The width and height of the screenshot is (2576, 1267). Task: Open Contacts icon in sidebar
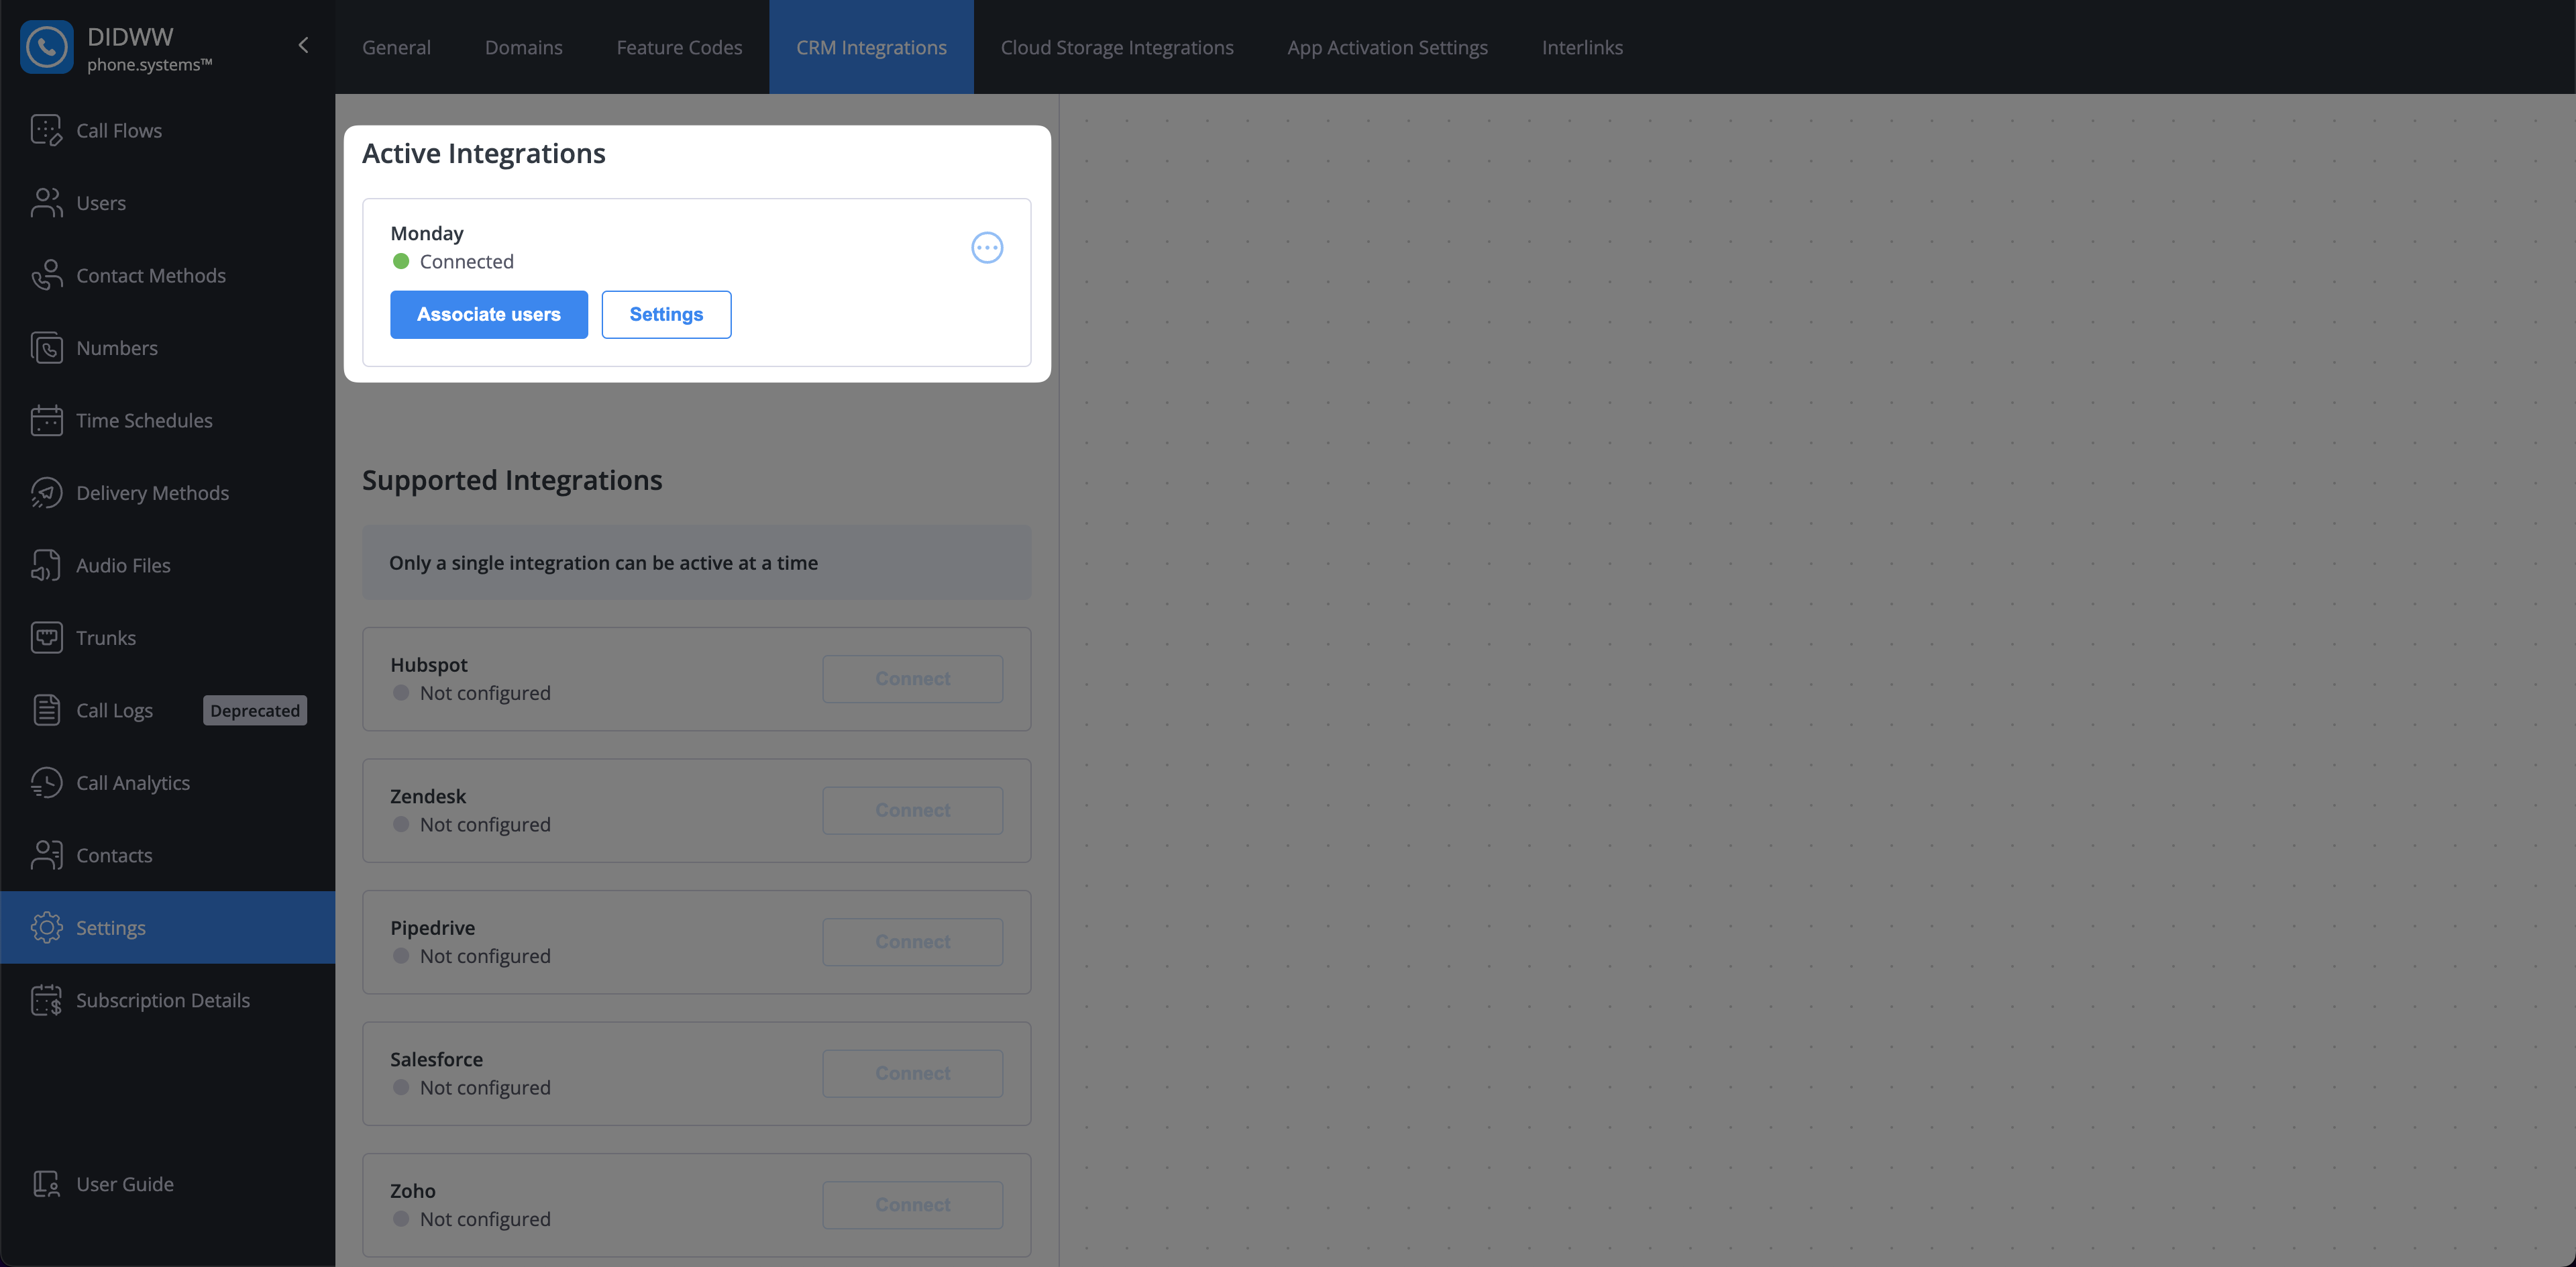click(x=46, y=855)
